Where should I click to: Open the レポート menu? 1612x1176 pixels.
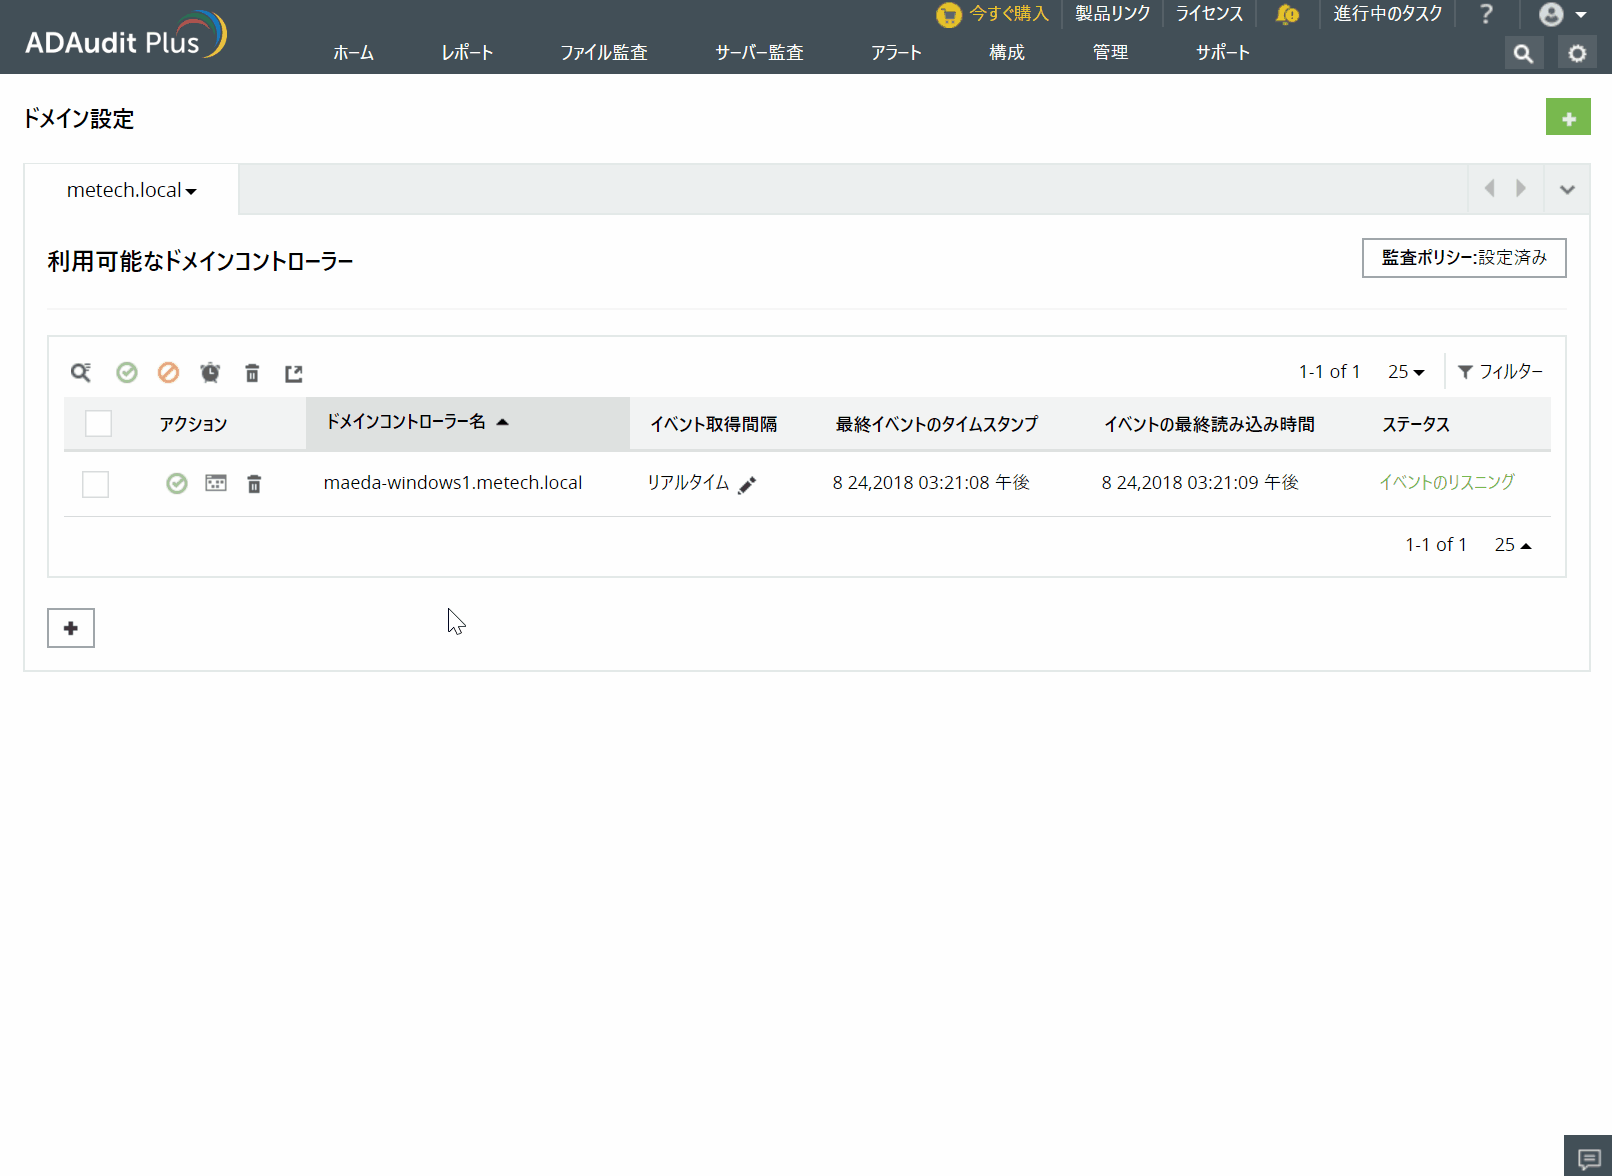point(467,53)
